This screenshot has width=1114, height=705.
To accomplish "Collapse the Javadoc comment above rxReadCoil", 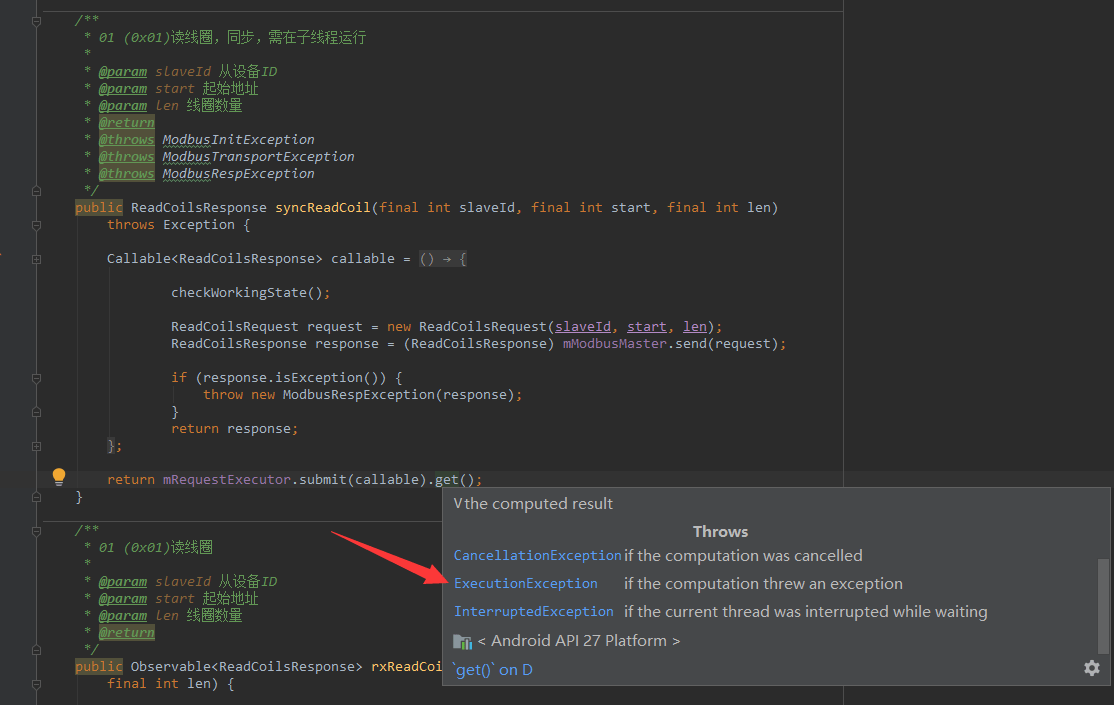I will point(37,529).
